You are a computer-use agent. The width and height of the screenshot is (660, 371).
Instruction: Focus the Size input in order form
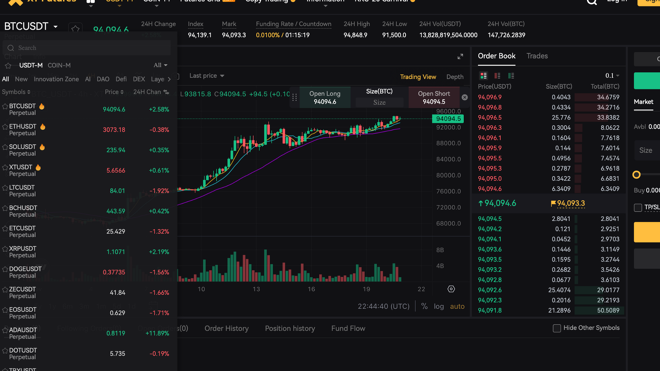[647, 150]
